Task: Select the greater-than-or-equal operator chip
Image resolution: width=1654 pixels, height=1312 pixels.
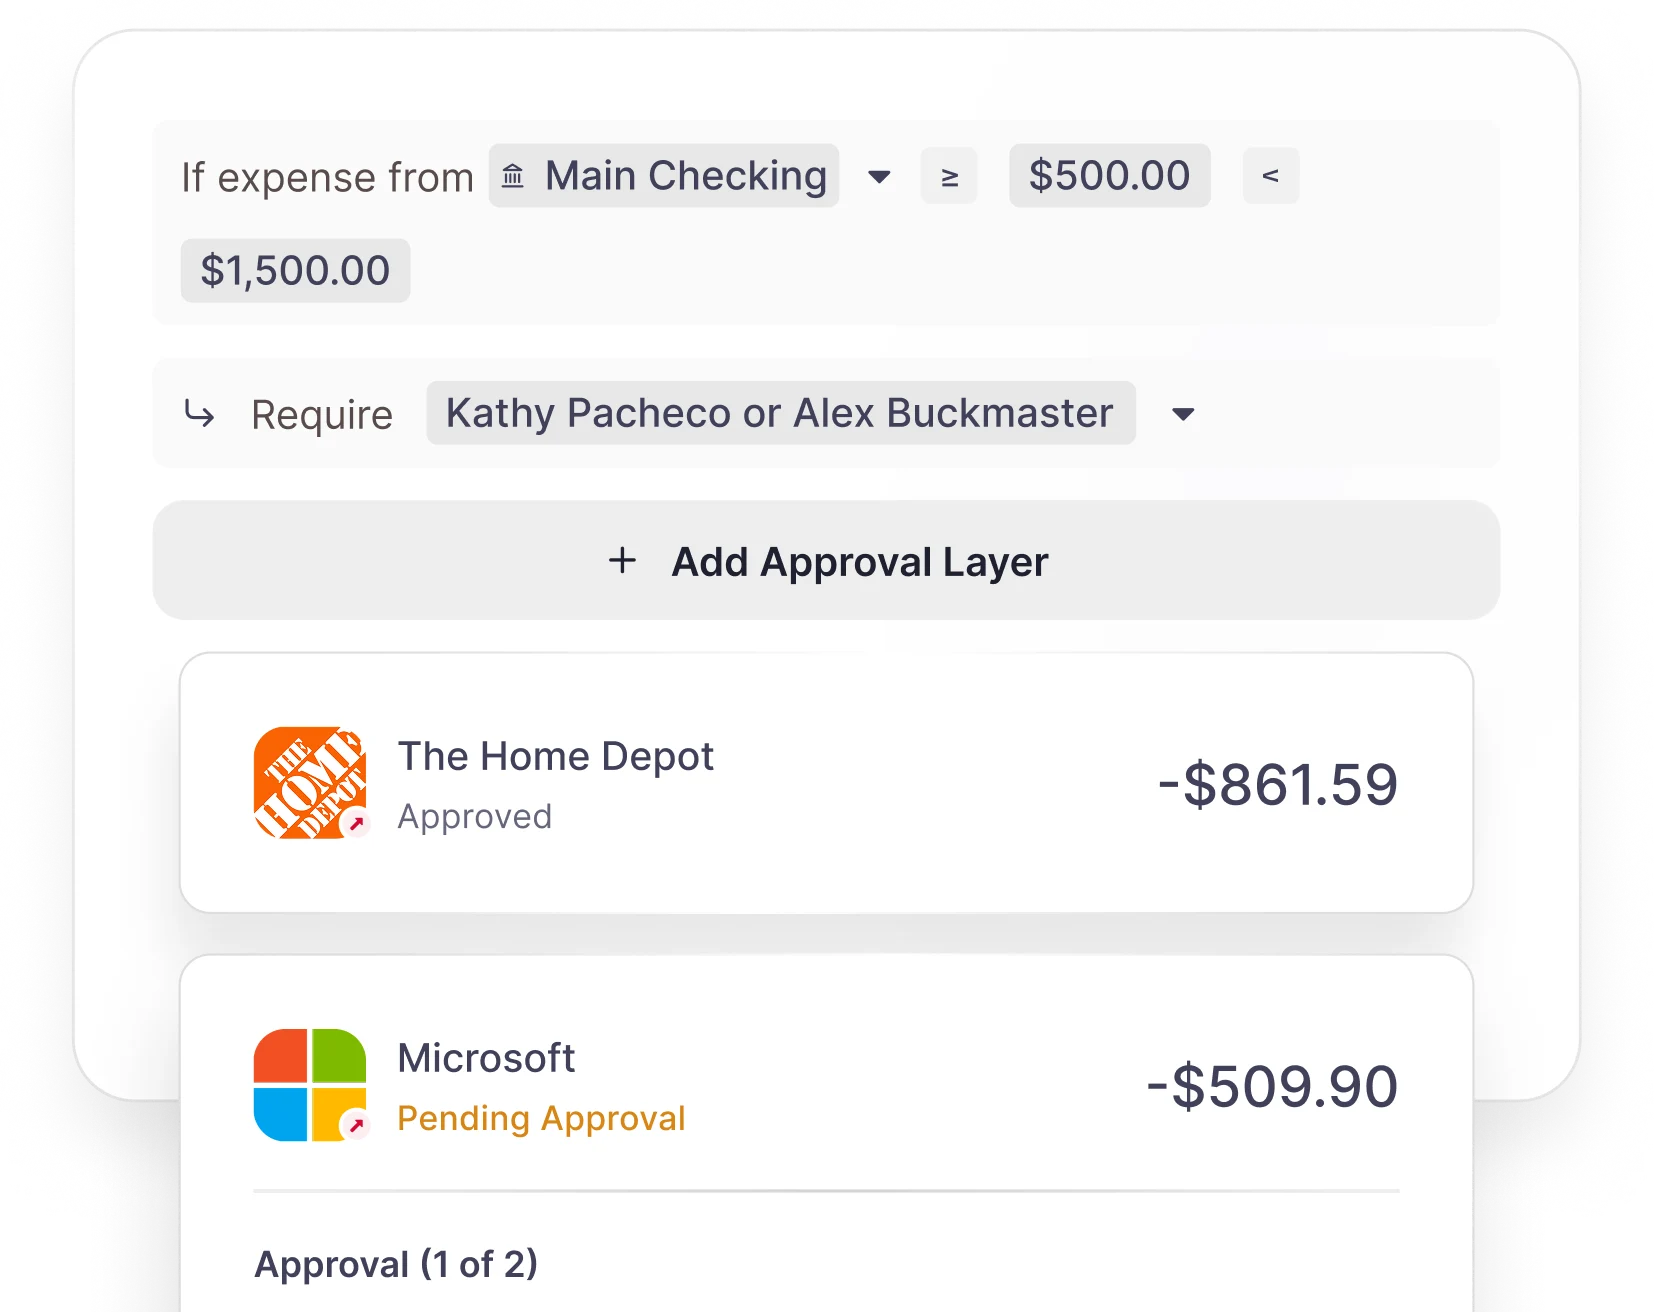Action: coord(949,176)
